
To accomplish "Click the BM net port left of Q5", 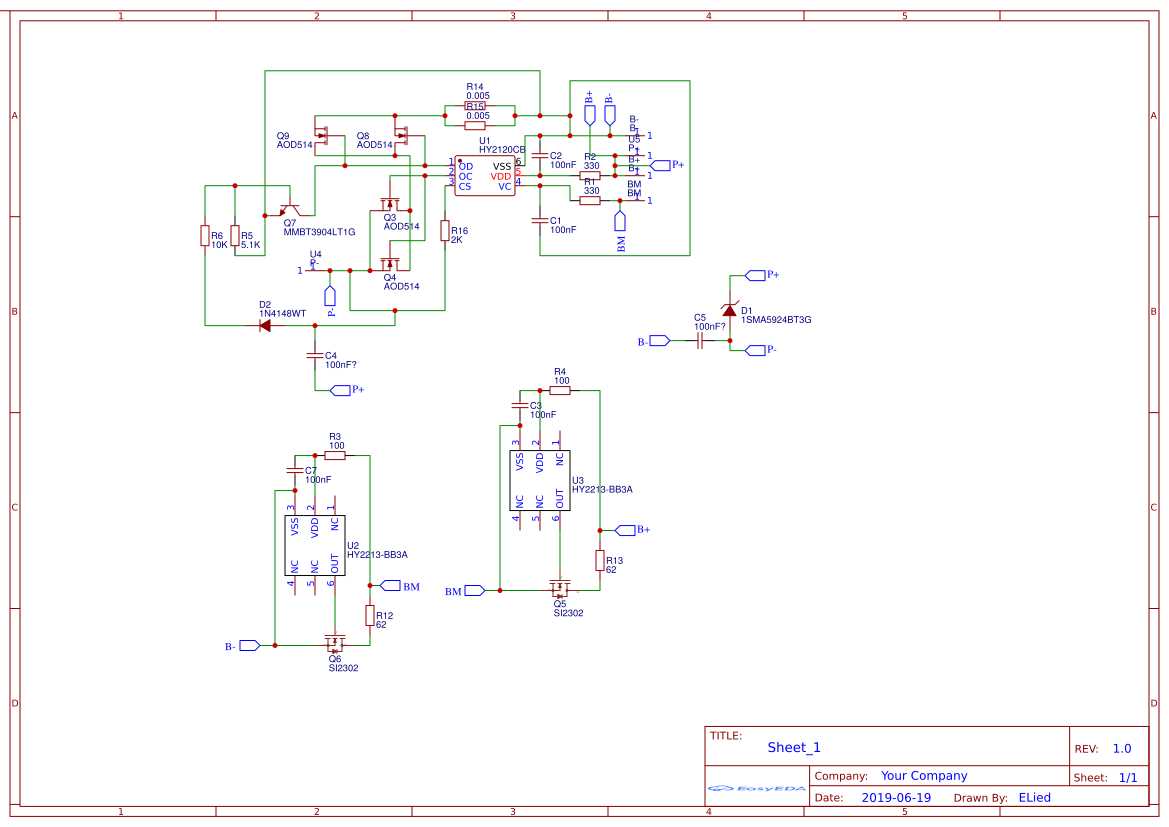I will [475, 591].
